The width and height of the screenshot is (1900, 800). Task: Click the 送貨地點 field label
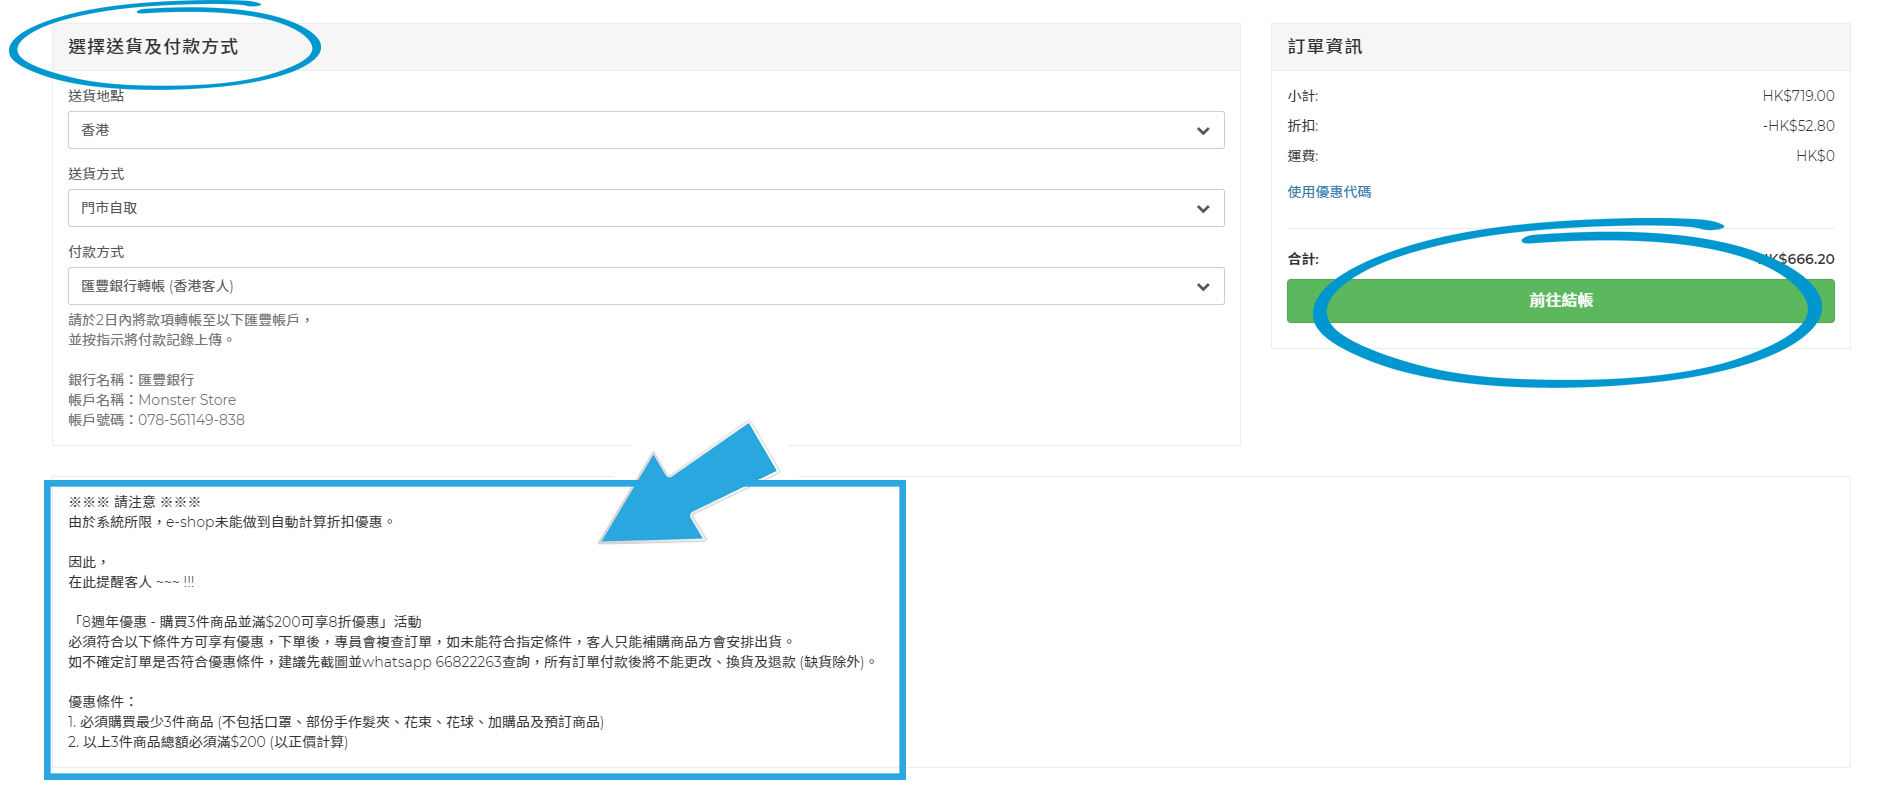[x=96, y=96]
